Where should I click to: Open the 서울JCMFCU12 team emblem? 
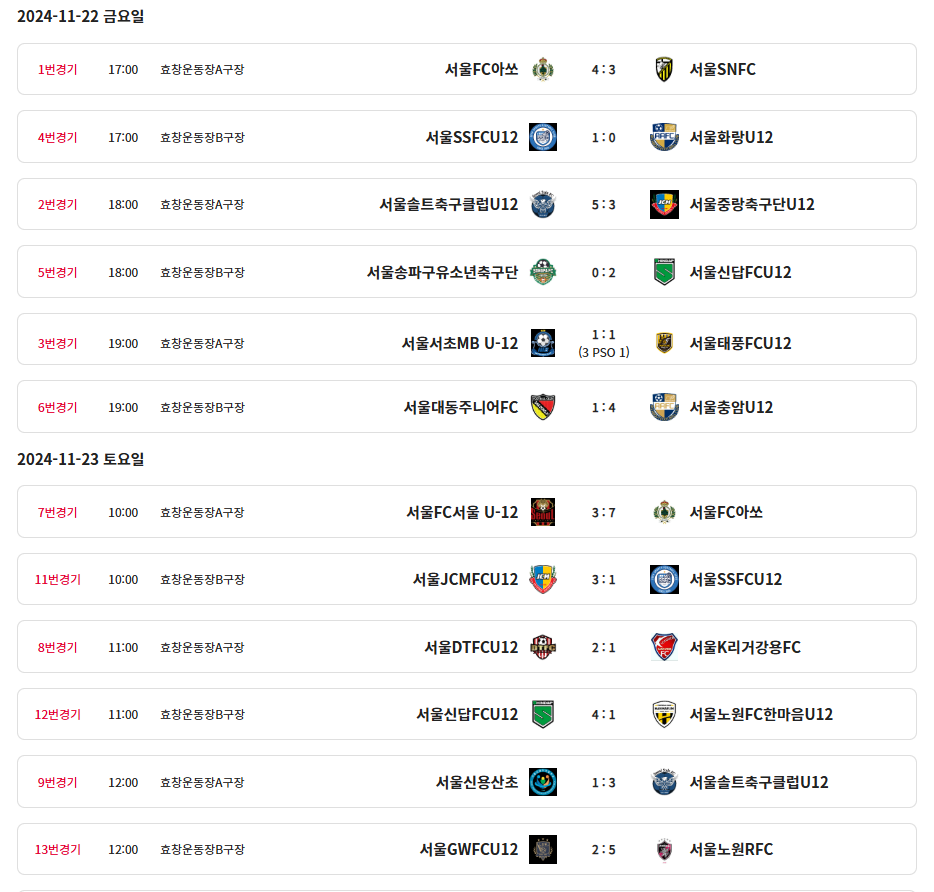[x=543, y=579]
